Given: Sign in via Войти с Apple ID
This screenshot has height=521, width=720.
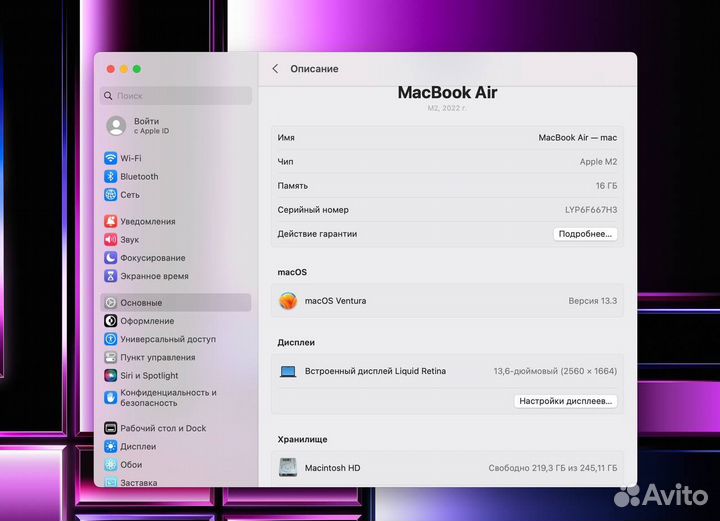Looking at the screenshot, I should point(152,126).
